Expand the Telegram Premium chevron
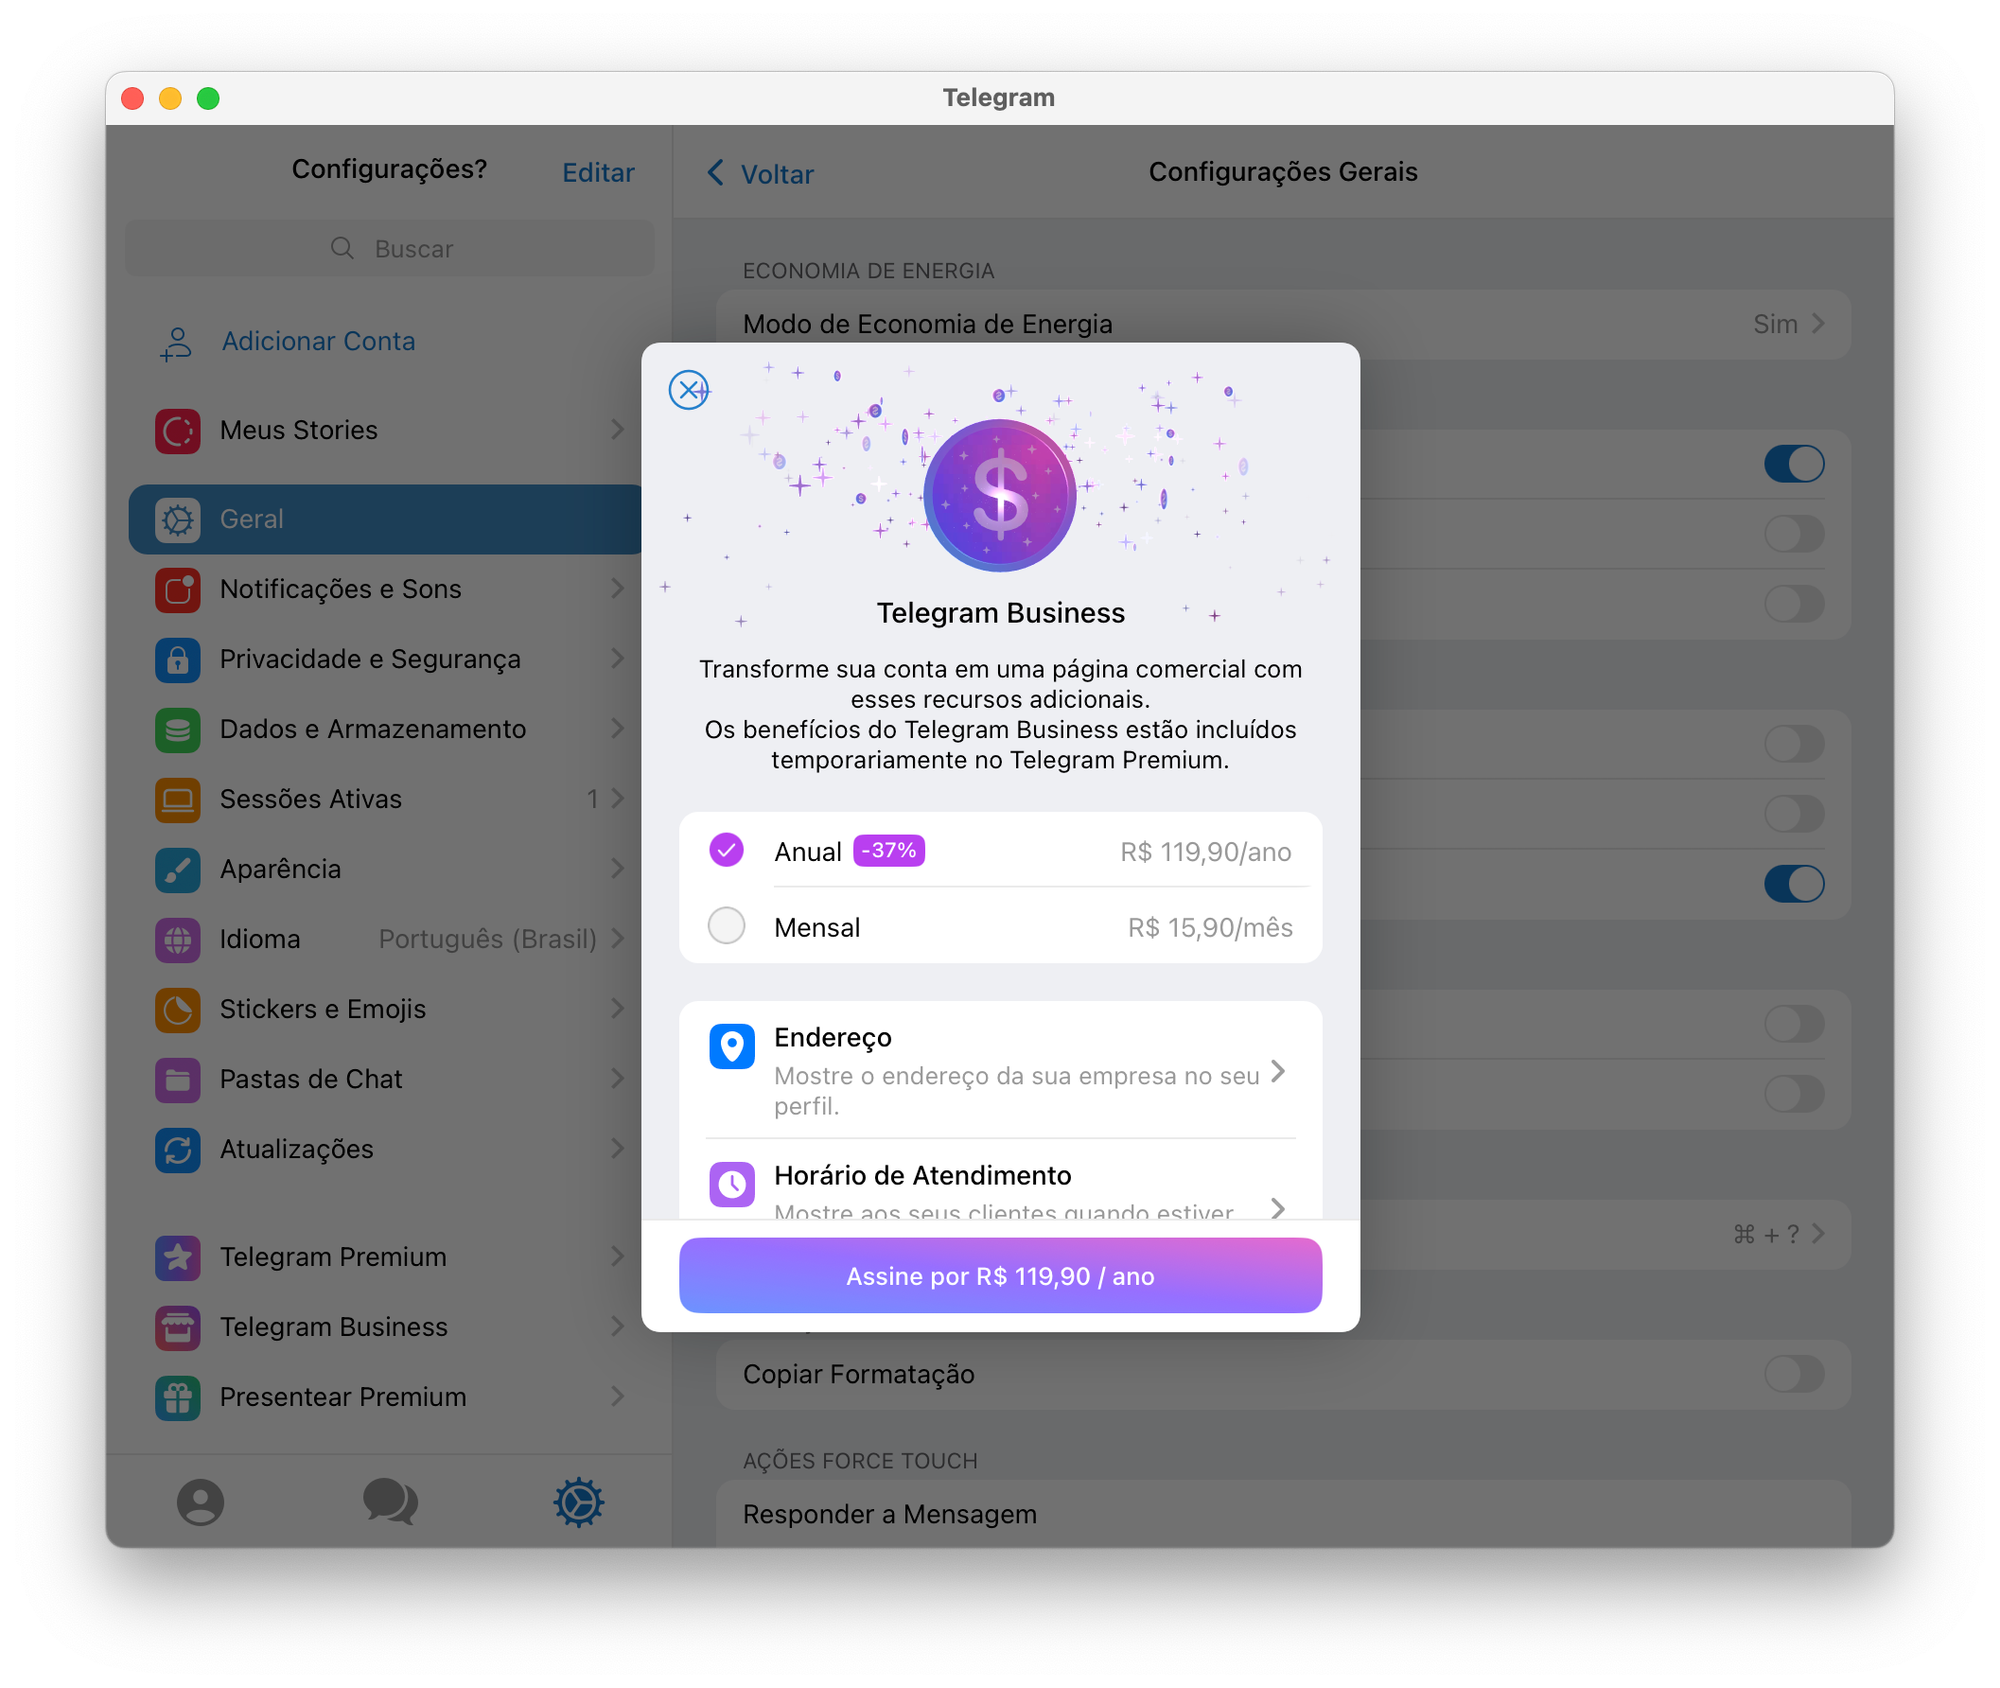This screenshot has width=2000, height=1688. click(617, 1257)
